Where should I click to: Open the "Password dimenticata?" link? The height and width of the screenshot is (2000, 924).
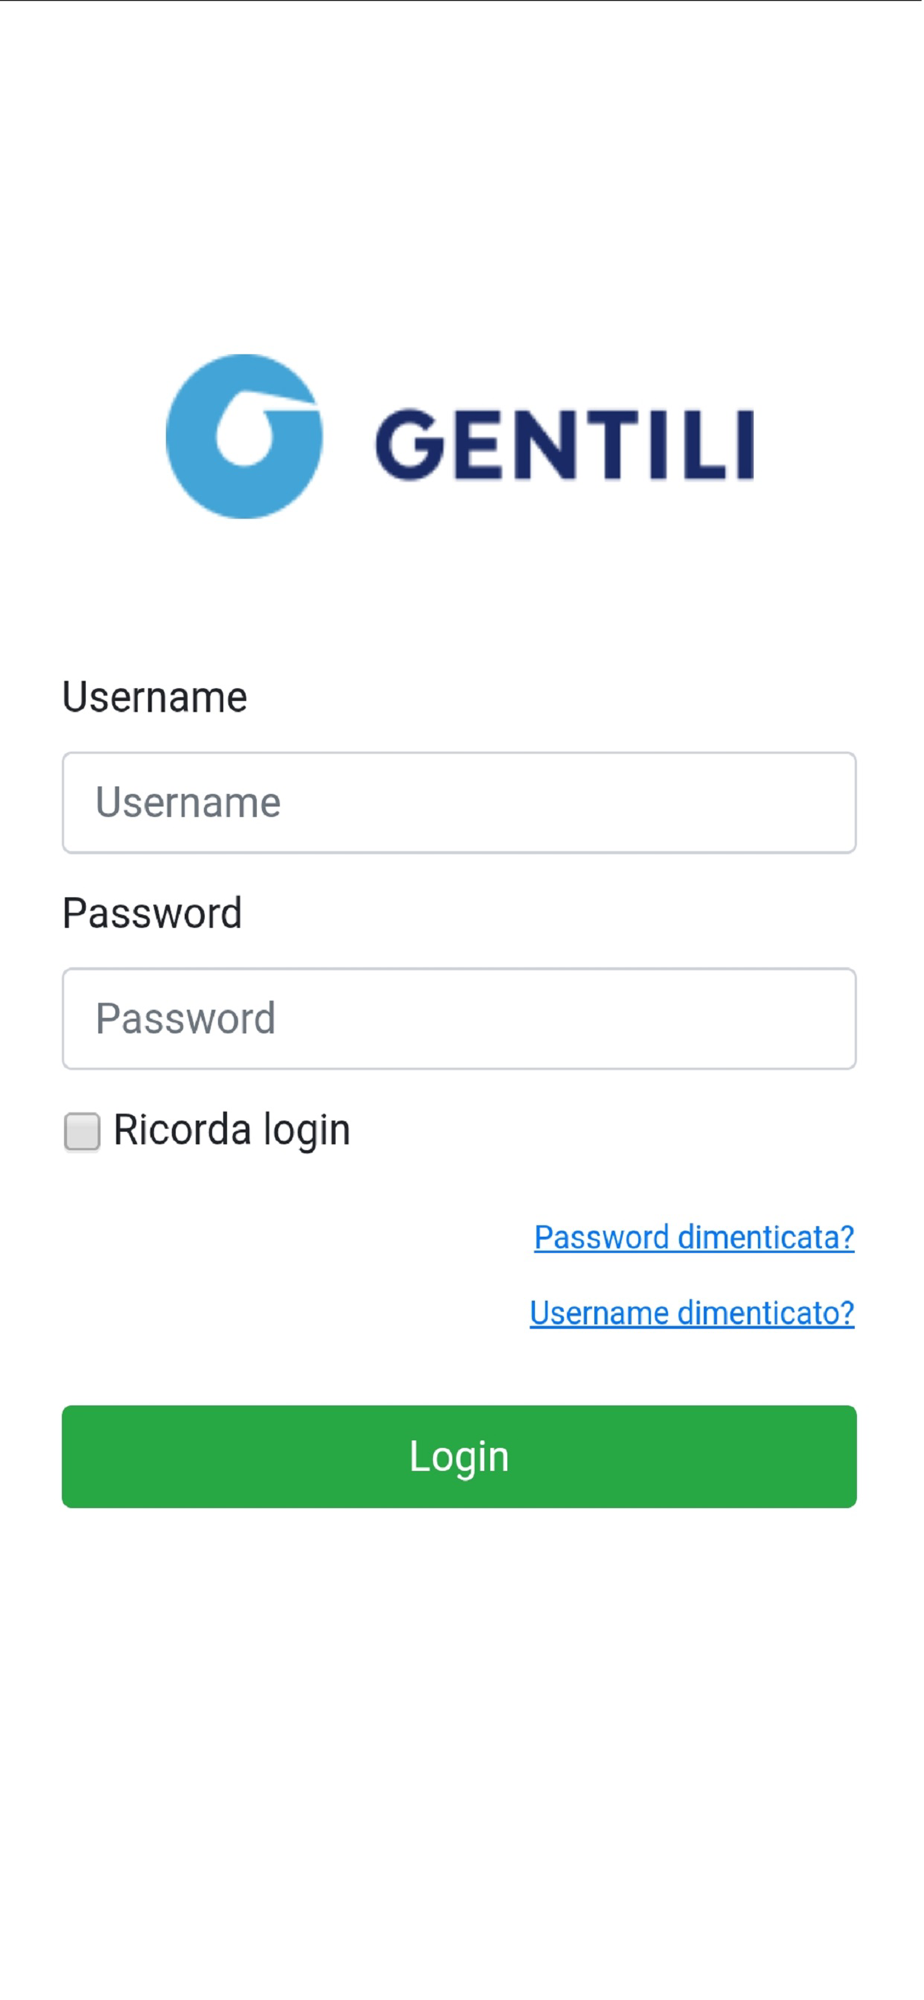coord(694,1237)
